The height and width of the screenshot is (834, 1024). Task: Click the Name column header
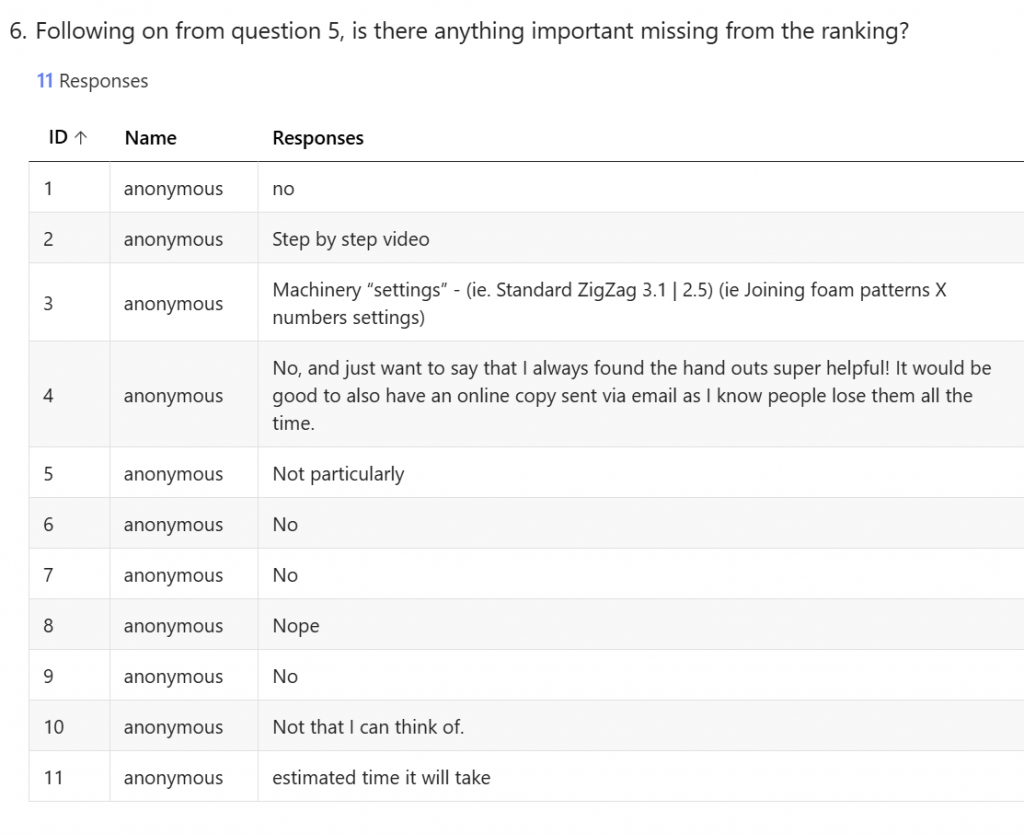click(150, 138)
